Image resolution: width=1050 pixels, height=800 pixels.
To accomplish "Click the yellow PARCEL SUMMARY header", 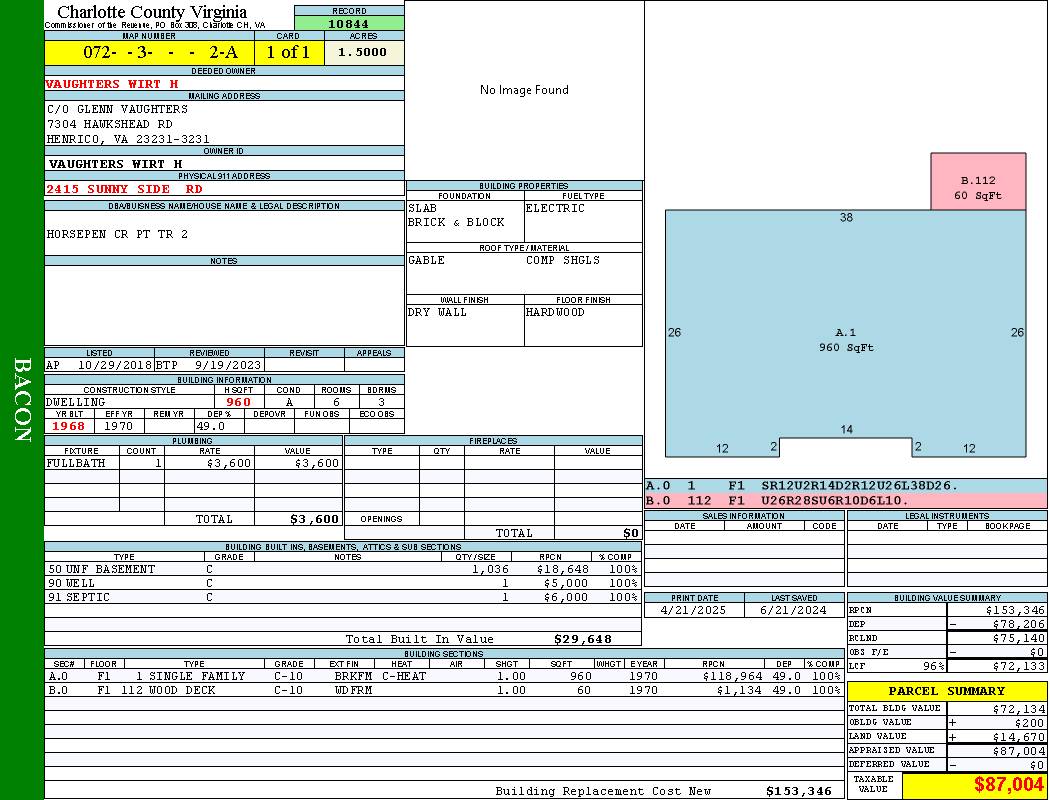I will [946, 691].
